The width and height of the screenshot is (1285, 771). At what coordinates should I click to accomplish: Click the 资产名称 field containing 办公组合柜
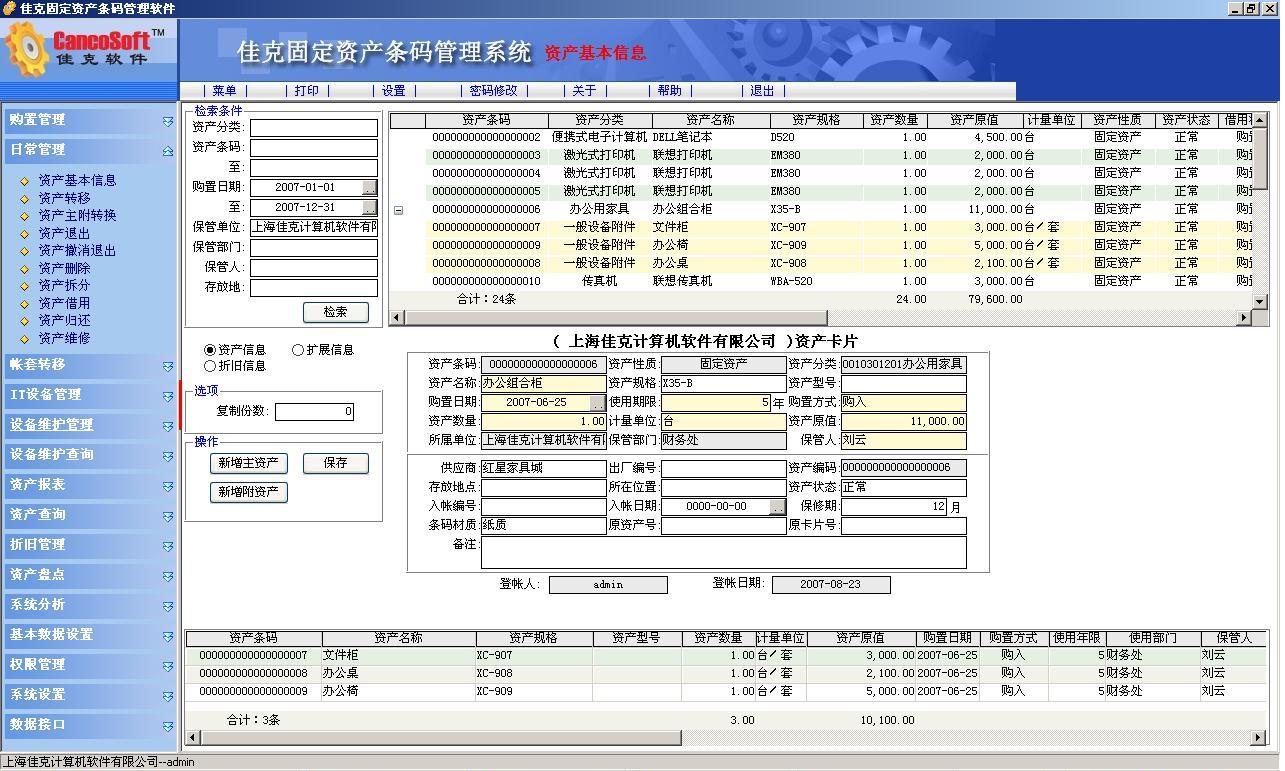[543, 384]
